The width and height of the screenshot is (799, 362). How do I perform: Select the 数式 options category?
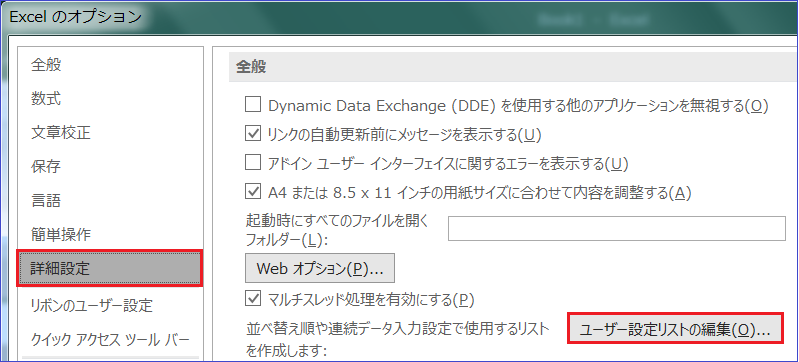110,99
